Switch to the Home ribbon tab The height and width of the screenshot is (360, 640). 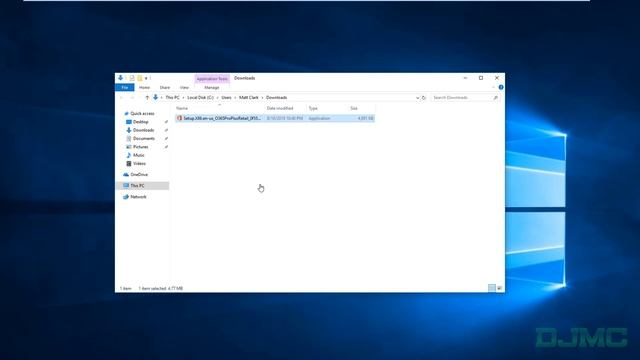(x=144, y=87)
